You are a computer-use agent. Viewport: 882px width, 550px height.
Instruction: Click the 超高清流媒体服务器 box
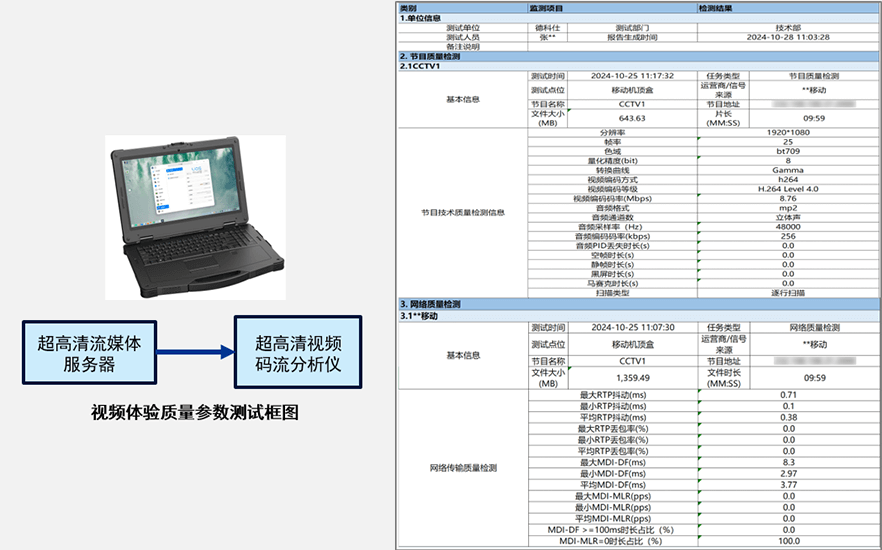(92, 353)
